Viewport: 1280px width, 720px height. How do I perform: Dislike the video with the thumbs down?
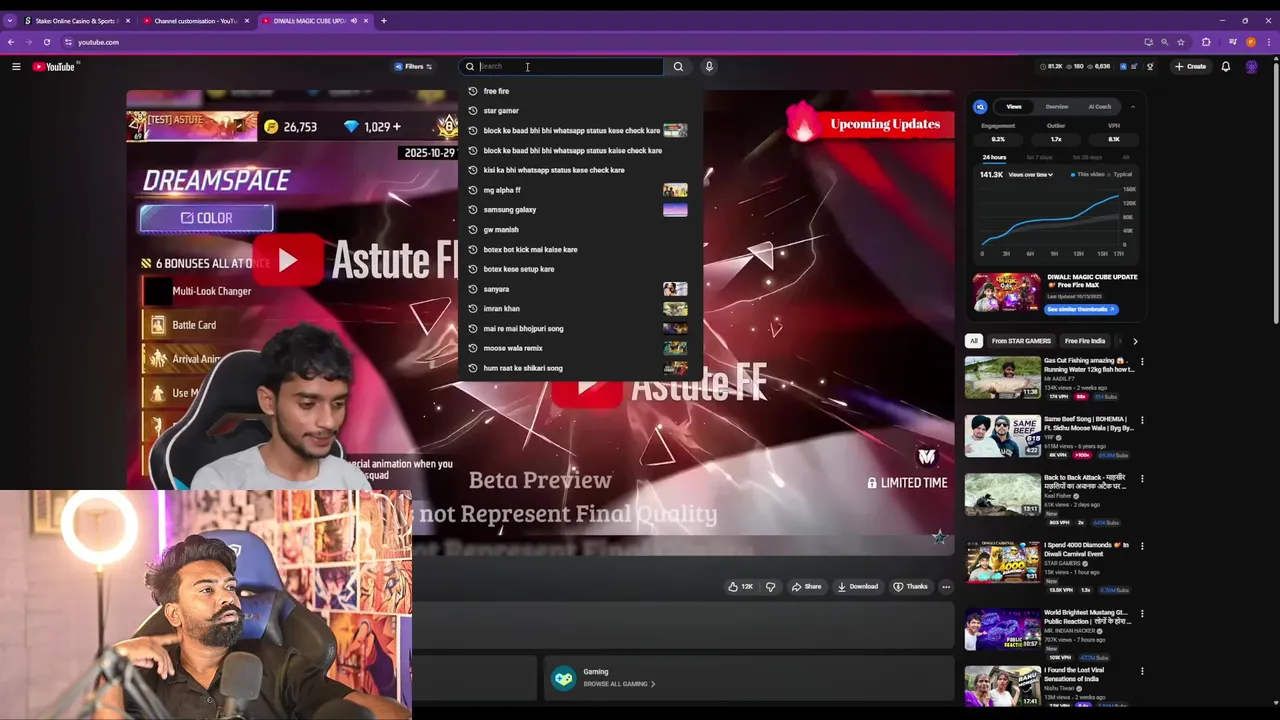[770, 587]
